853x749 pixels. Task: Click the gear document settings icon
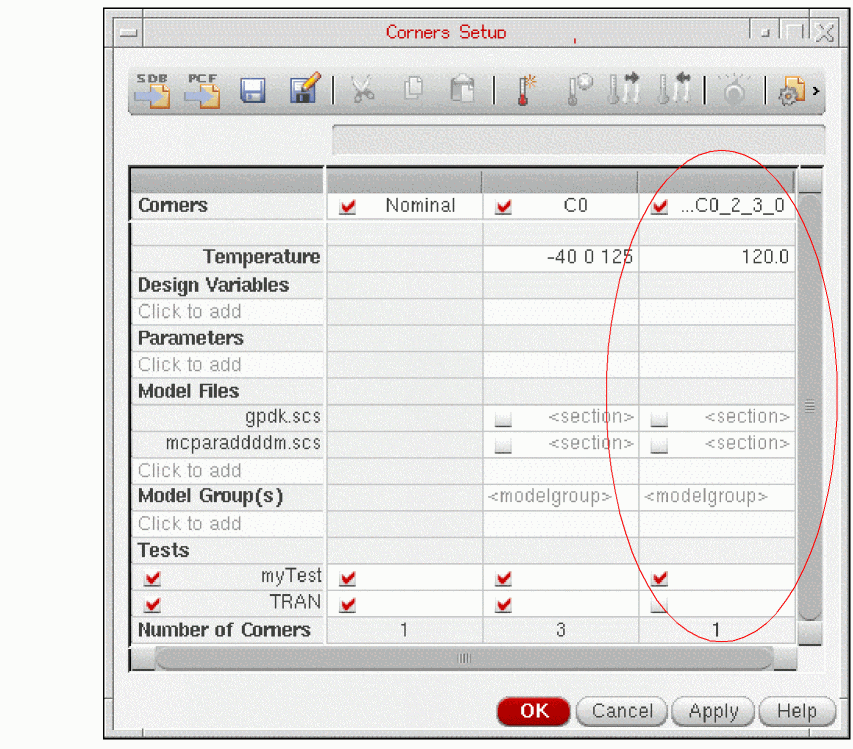point(792,91)
